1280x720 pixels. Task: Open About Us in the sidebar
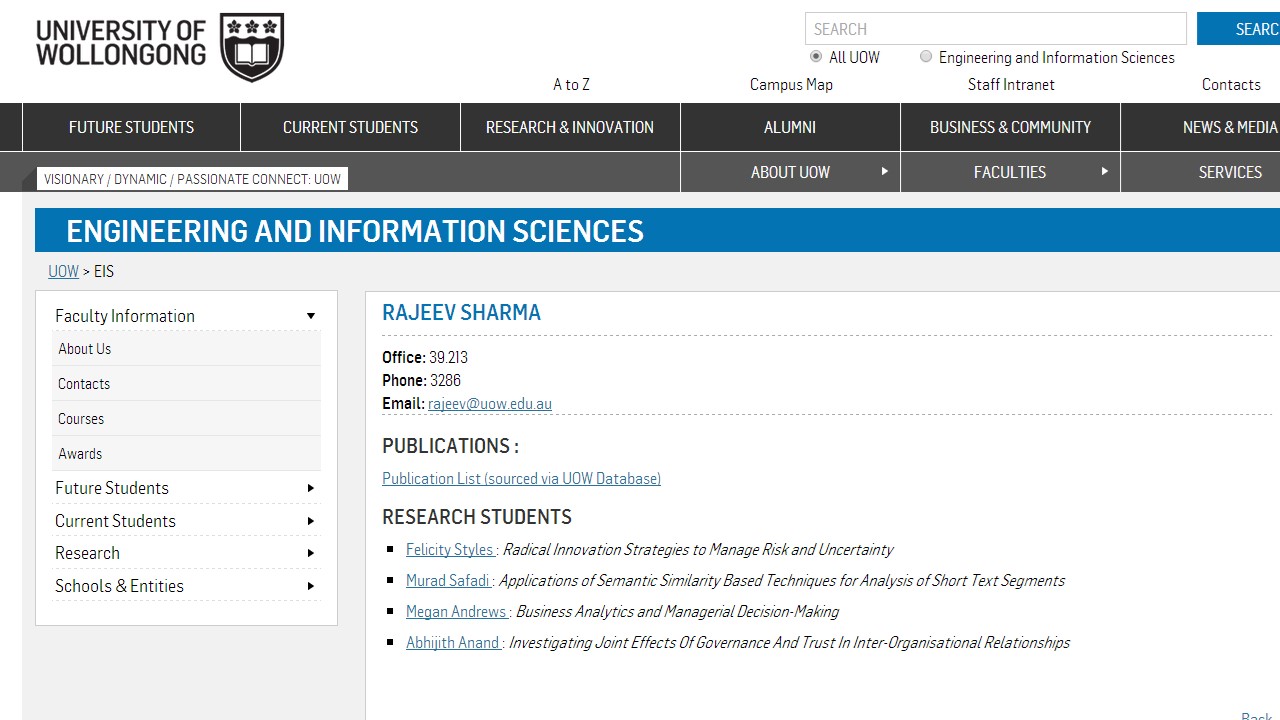(186, 349)
